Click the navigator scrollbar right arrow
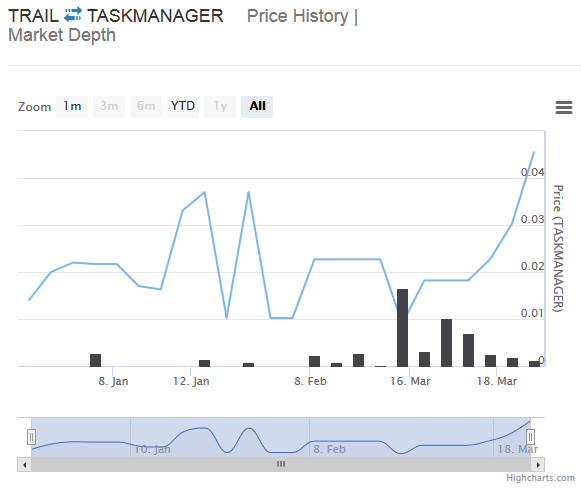The width and height of the screenshot is (581, 489). point(538,464)
